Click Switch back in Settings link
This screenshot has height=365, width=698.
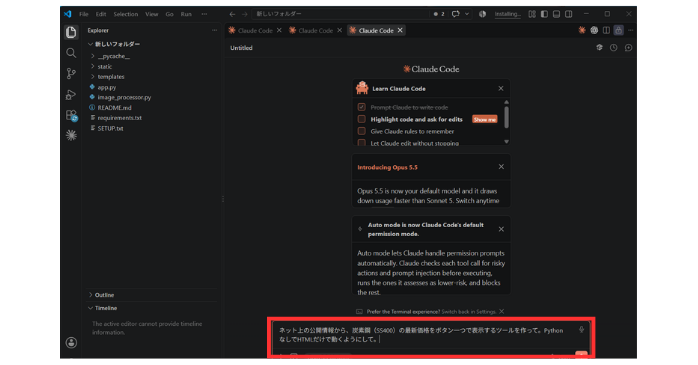point(469,312)
